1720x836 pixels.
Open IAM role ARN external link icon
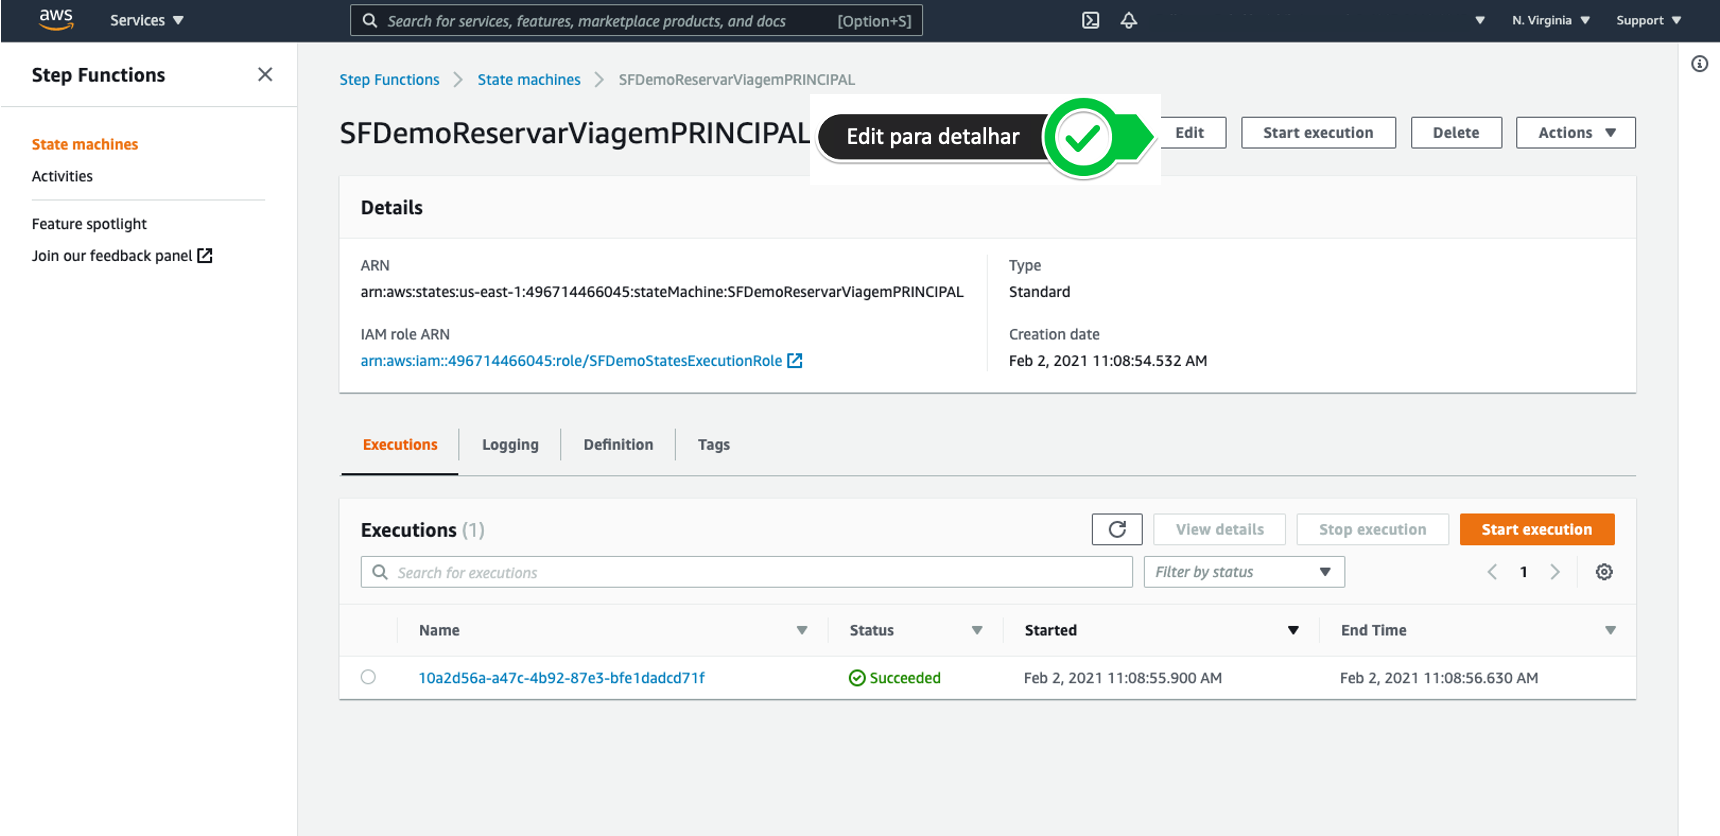[795, 361]
